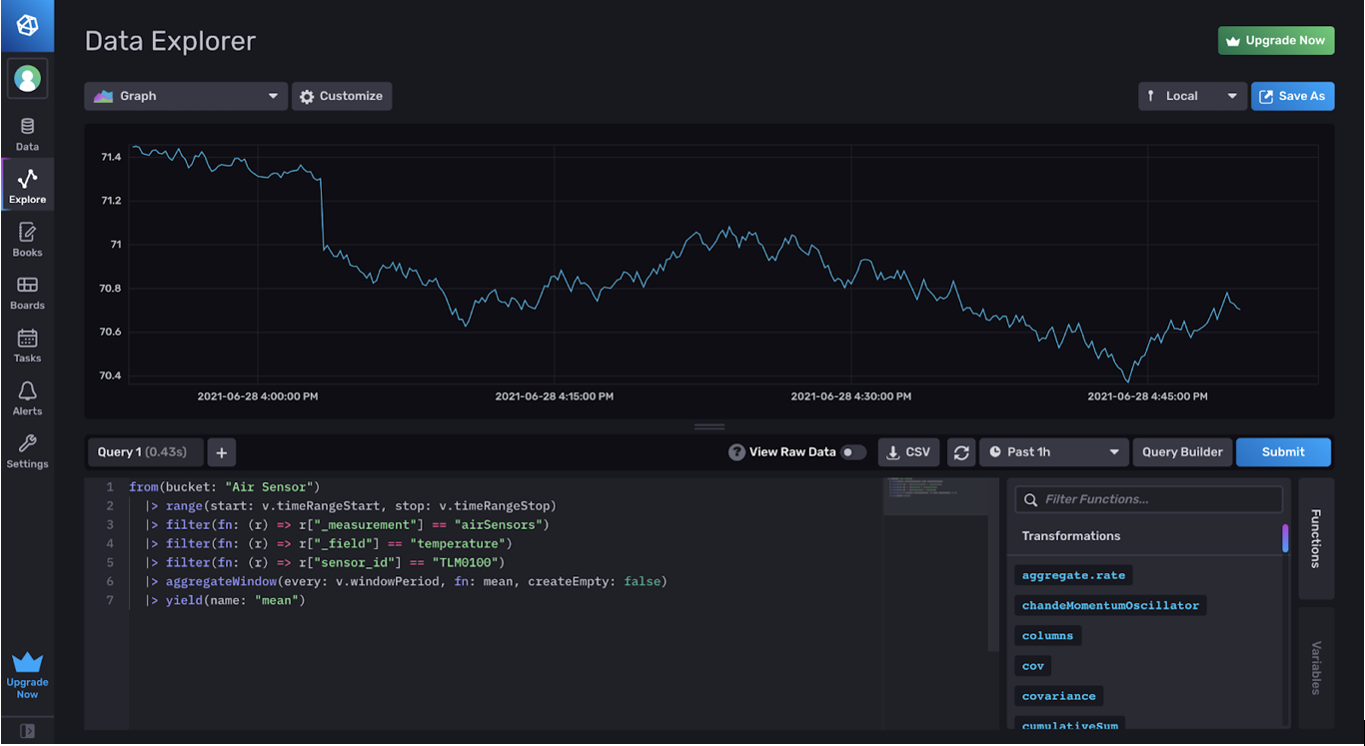This screenshot has width=1365, height=746.
Task: Click the 71.4 y-axis label
Action: coord(111,157)
